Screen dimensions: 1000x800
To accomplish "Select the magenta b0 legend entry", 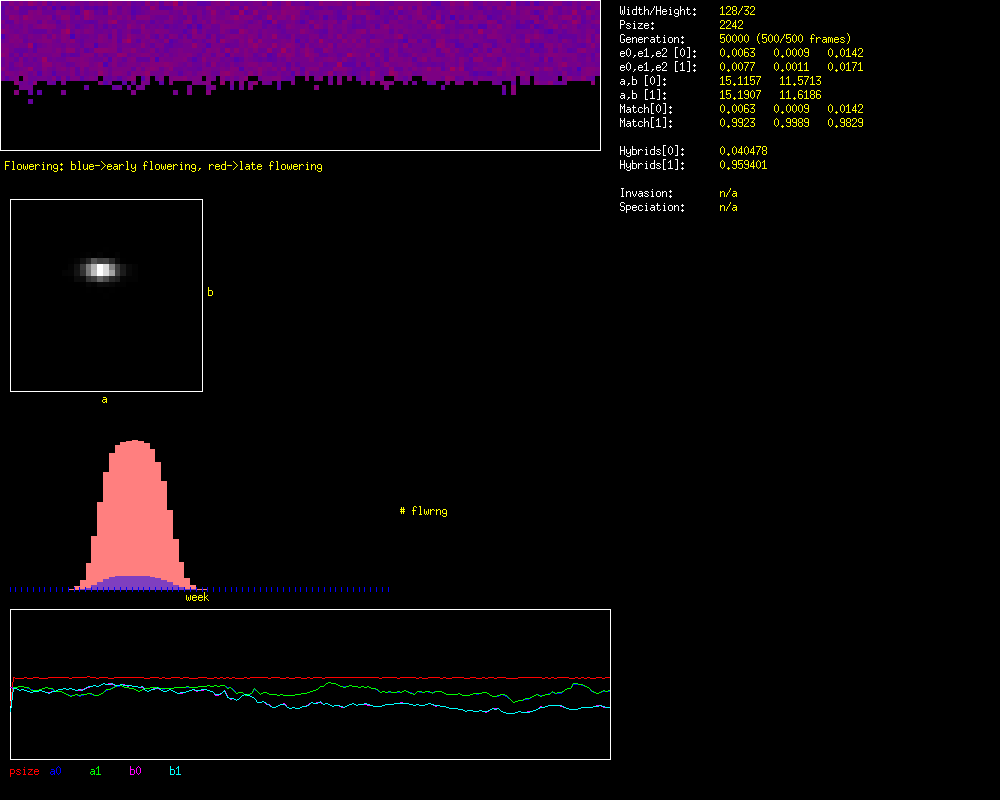I will point(135,771).
